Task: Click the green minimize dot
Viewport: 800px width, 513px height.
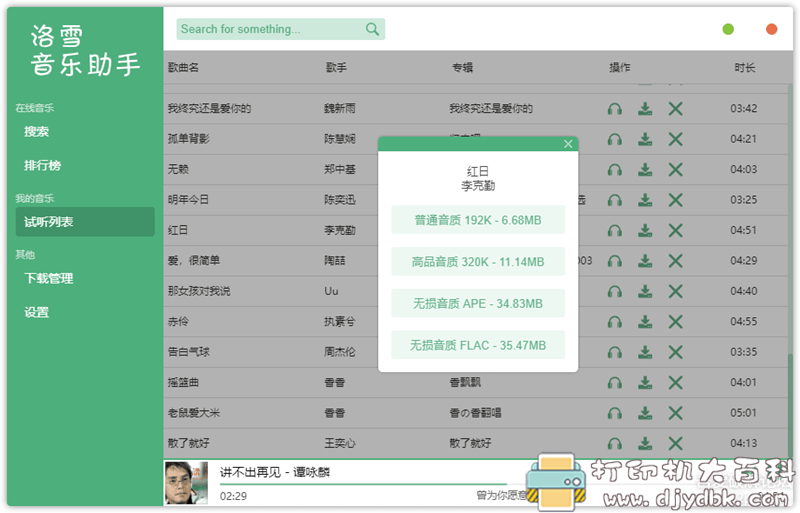Action: pos(728,29)
